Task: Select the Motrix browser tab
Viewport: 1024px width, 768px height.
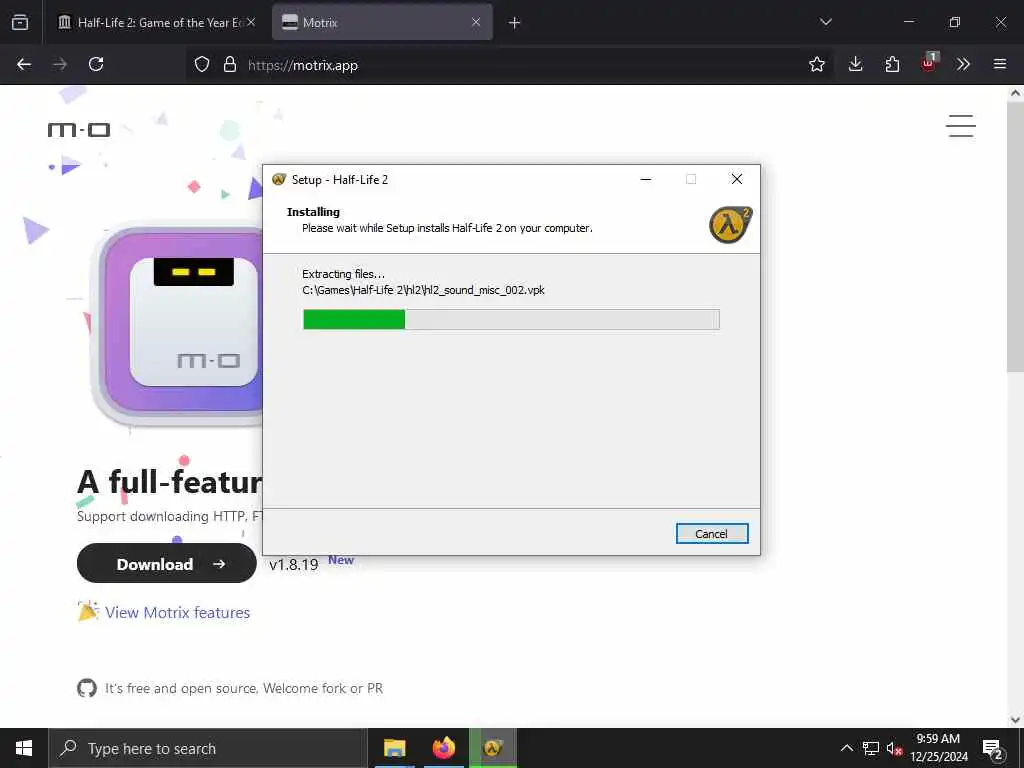Action: tap(382, 22)
